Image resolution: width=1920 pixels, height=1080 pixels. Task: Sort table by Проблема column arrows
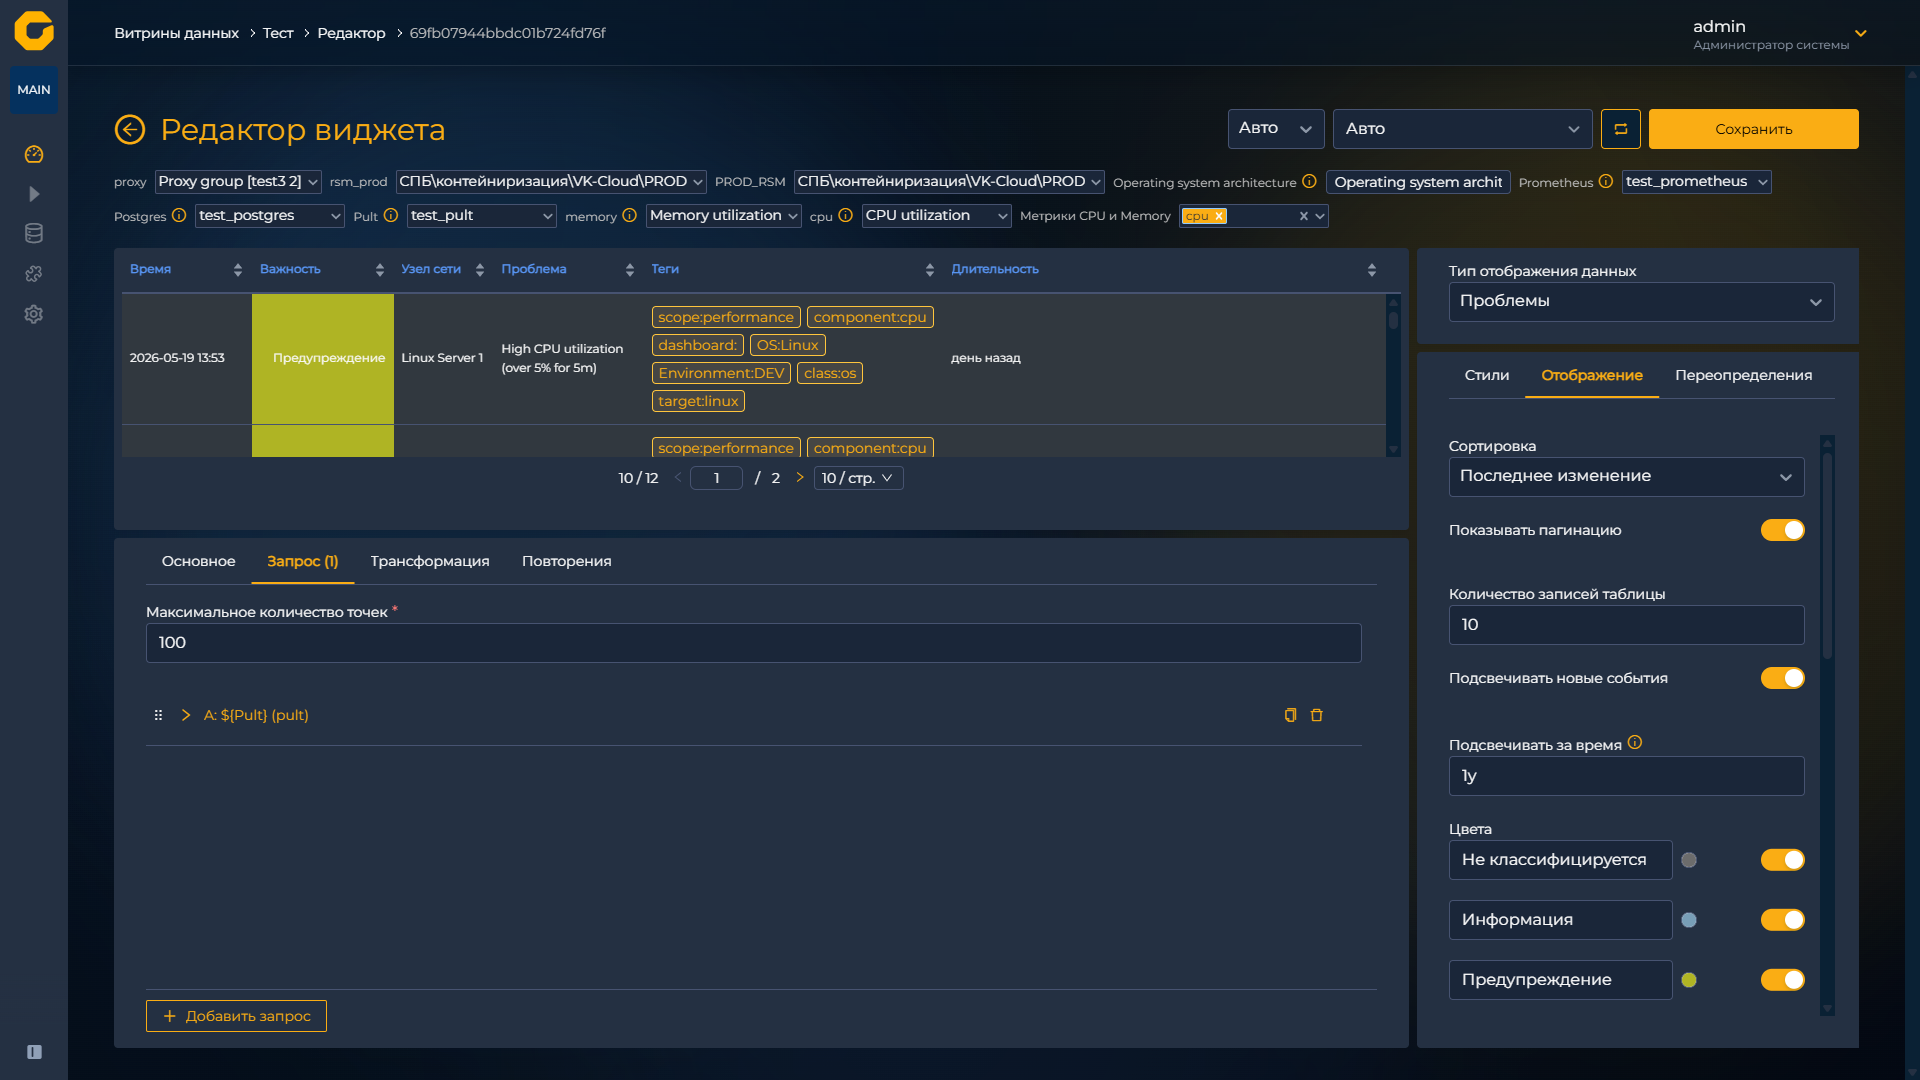coord(630,270)
